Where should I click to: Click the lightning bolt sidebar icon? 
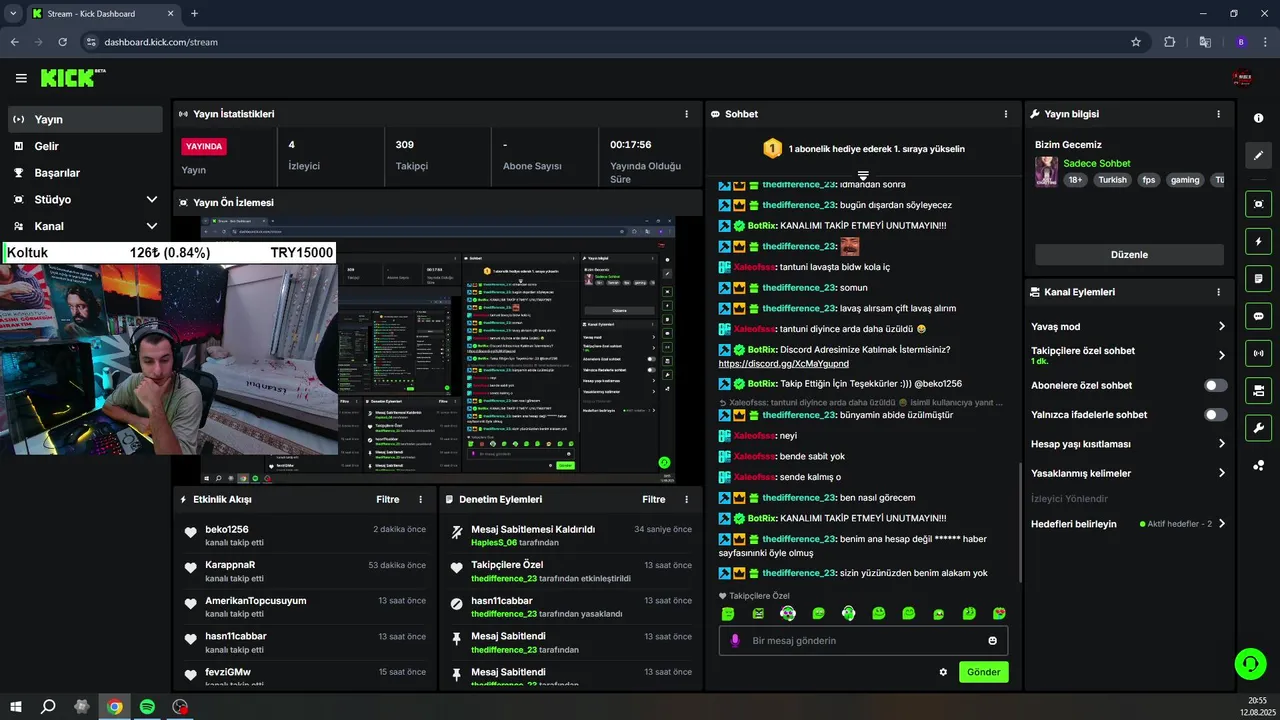tap(1258, 241)
